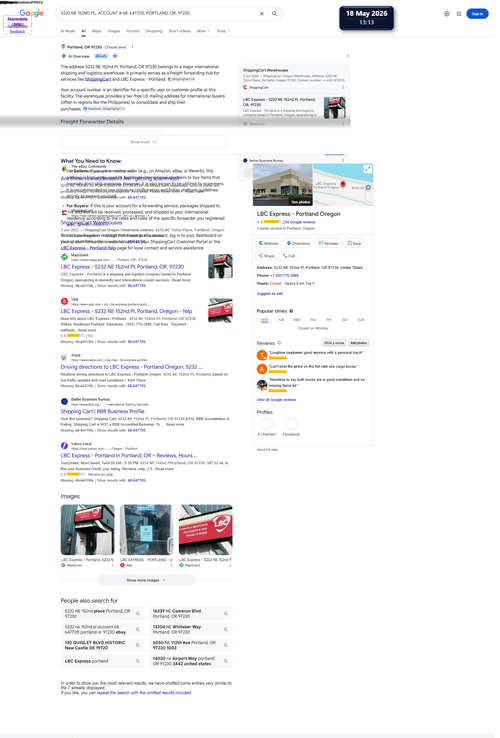Click the Yelp result thumbnail image
Screen dimensions: 500x738
[220, 311]
